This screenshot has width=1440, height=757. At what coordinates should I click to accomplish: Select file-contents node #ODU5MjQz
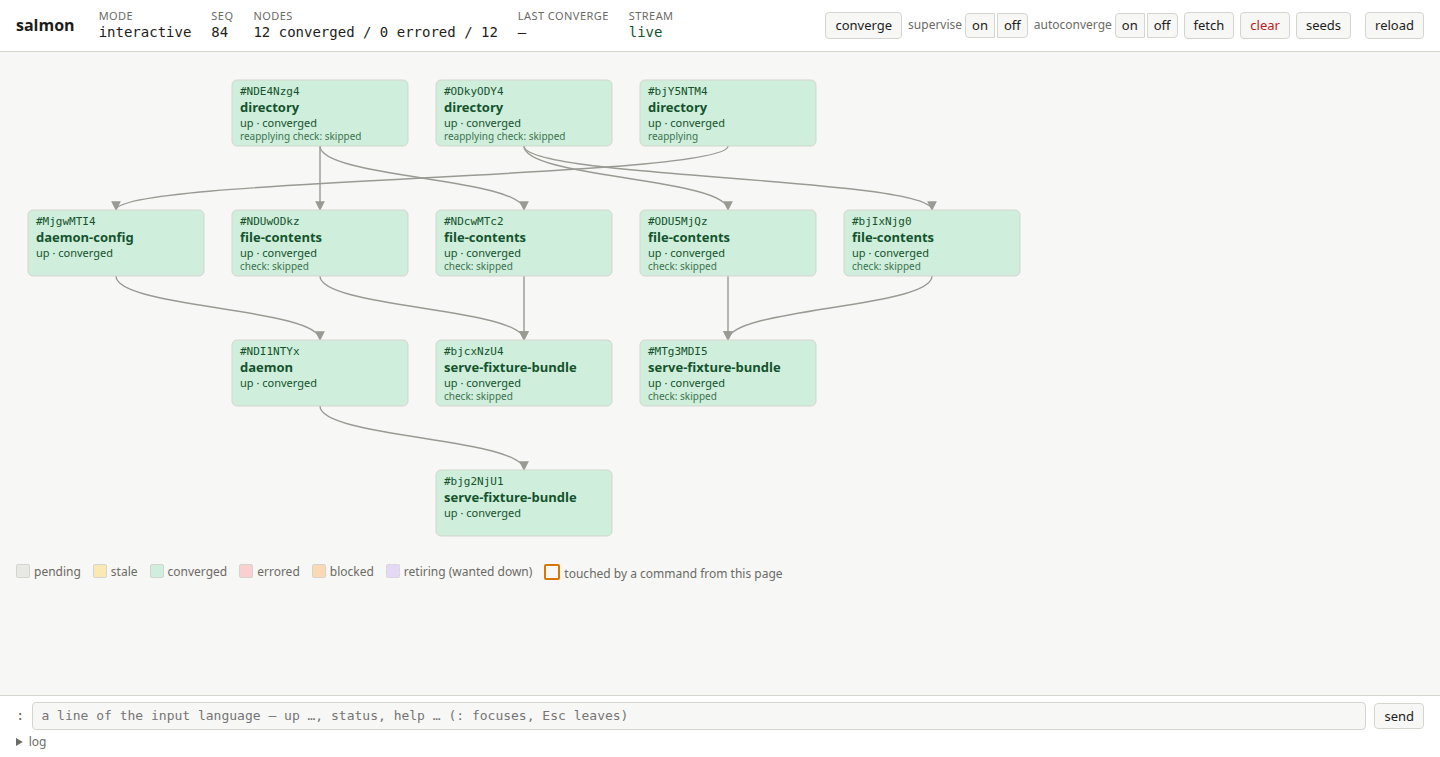(x=728, y=243)
